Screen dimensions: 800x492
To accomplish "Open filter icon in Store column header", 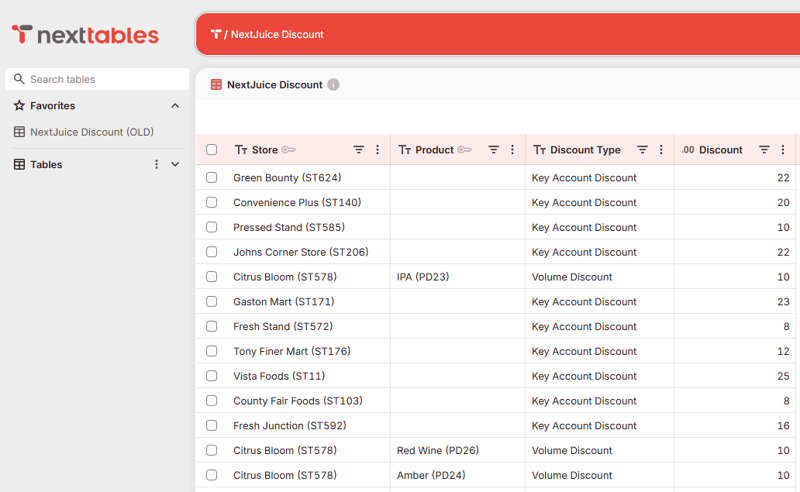I will coord(359,150).
